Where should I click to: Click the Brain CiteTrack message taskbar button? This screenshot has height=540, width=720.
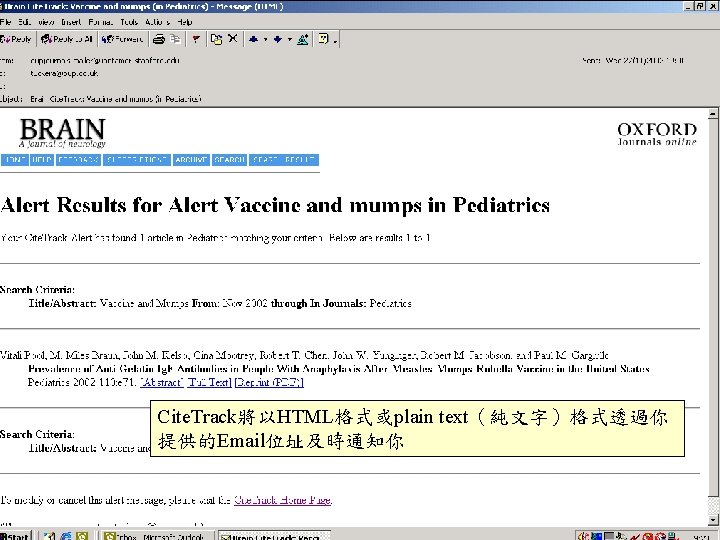pyautogui.click(x=274, y=536)
